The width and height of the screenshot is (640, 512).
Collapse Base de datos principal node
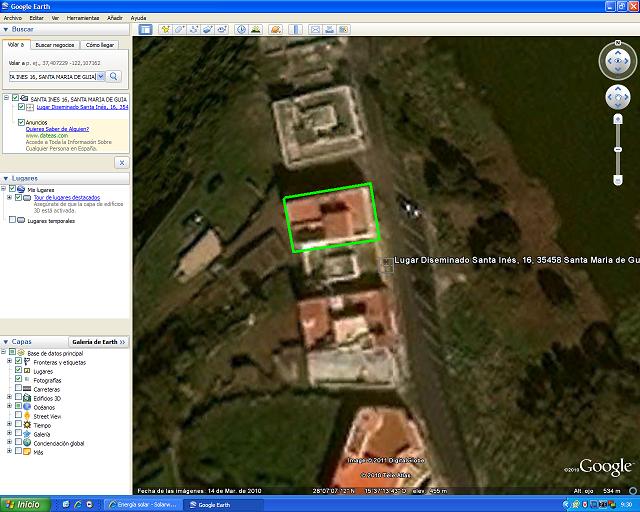click(x=4, y=352)
